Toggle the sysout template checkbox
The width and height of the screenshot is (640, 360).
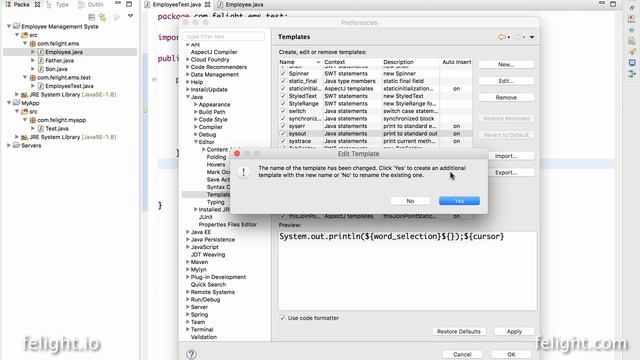(x=283, y=133)
